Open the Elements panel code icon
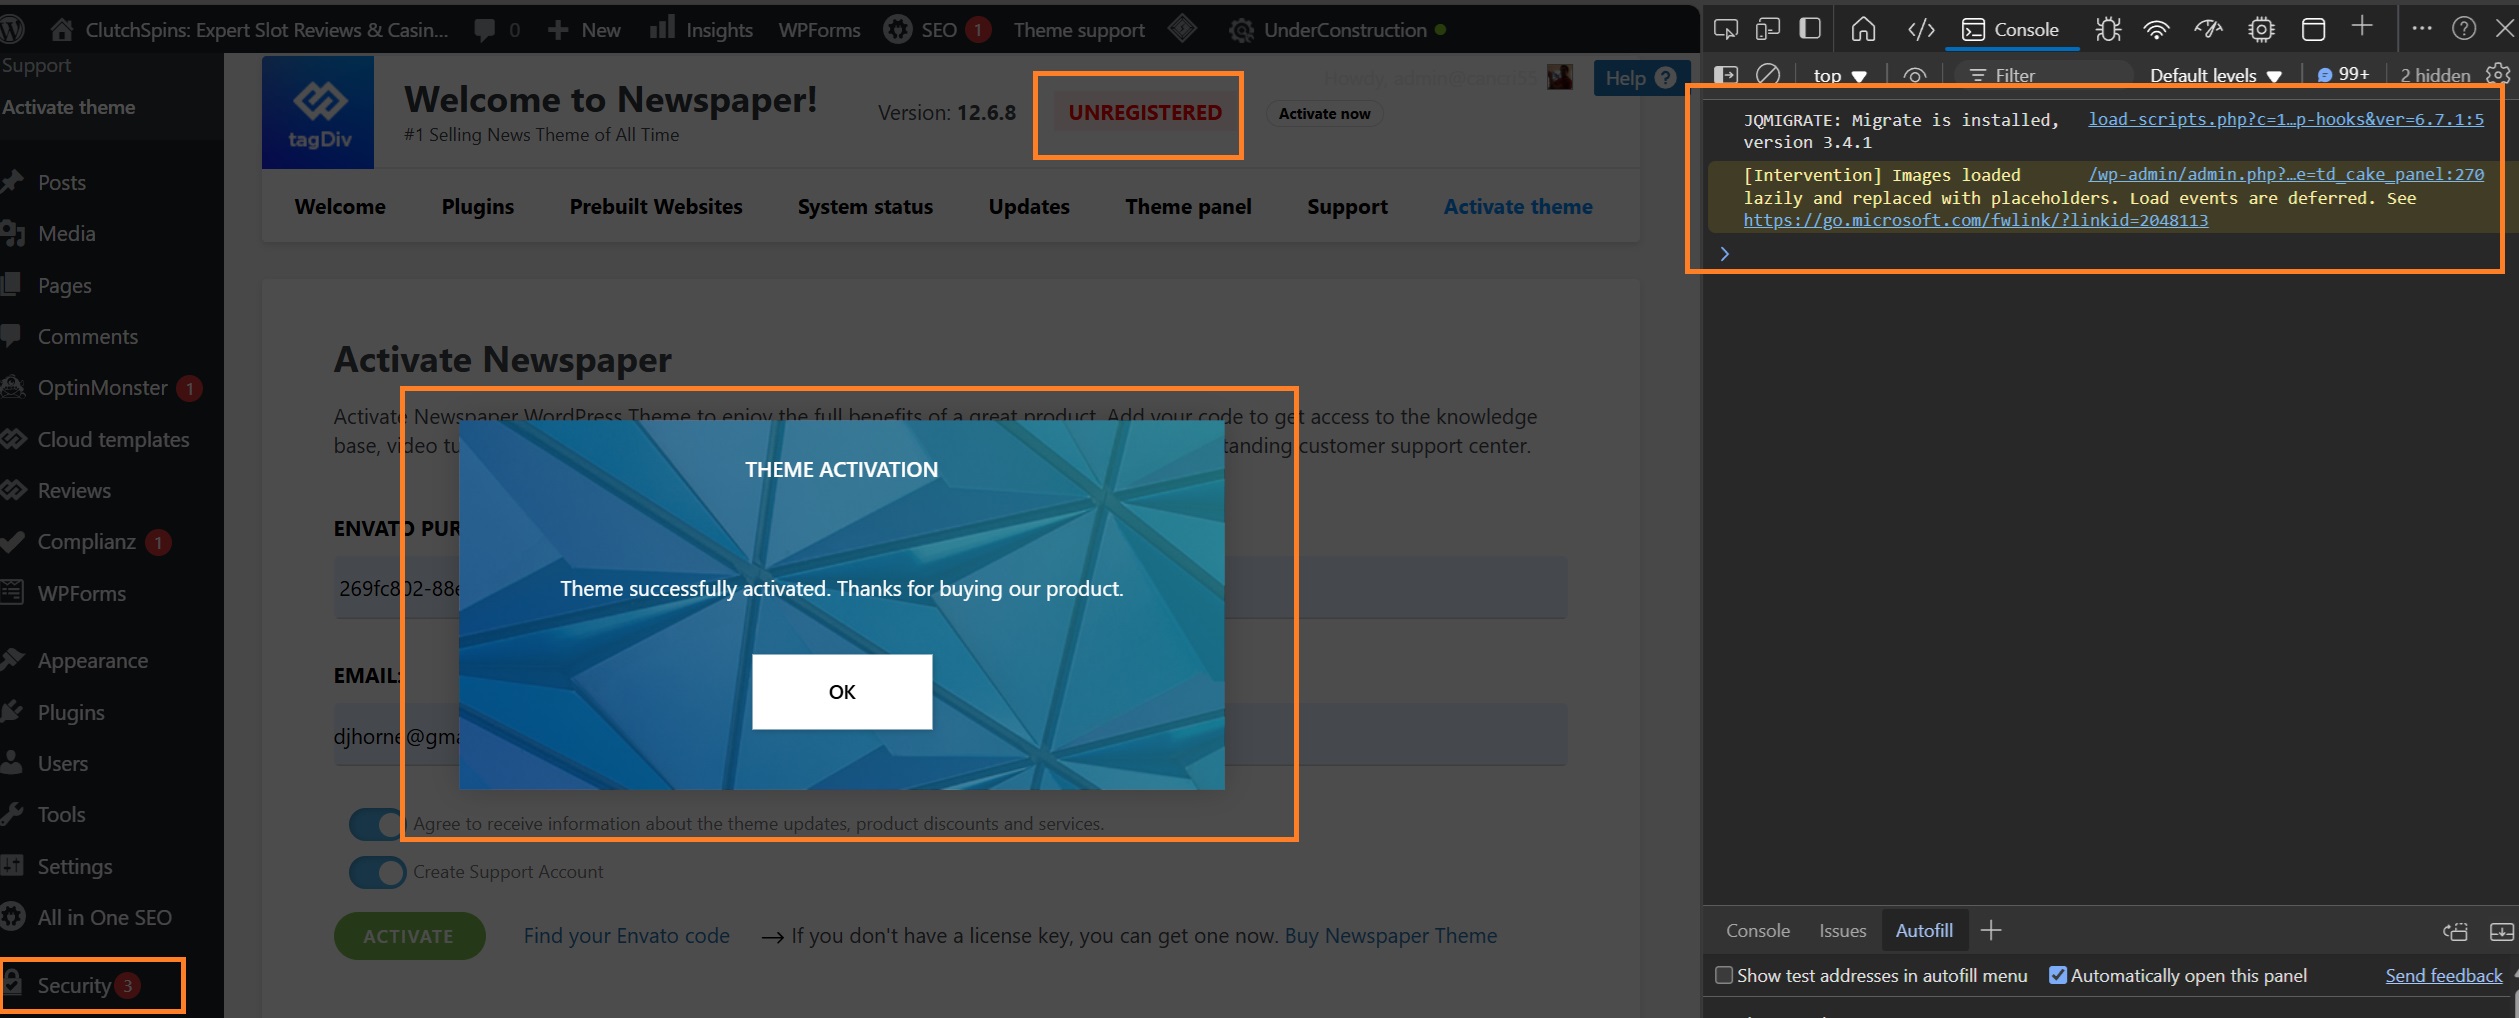The height and width of the screenshot is (1018, 2519). click(x=1921, y=29)
